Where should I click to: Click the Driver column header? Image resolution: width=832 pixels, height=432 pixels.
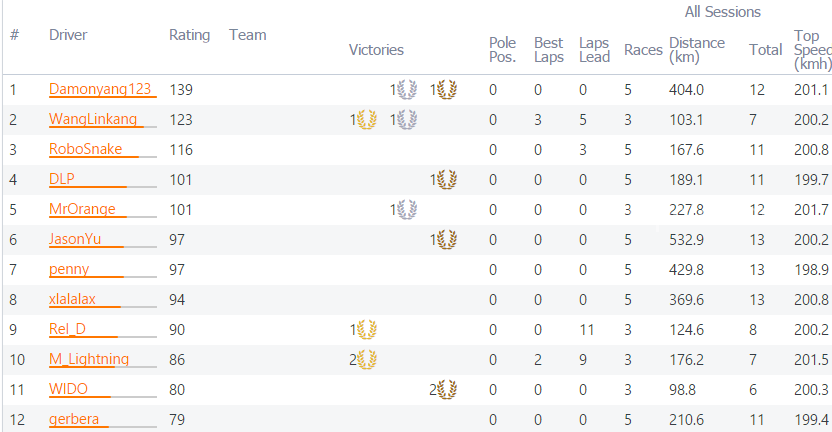click(68, 35)
